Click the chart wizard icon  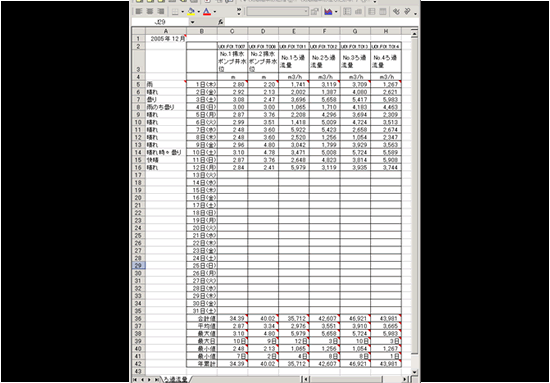click(x=328, y=12)
